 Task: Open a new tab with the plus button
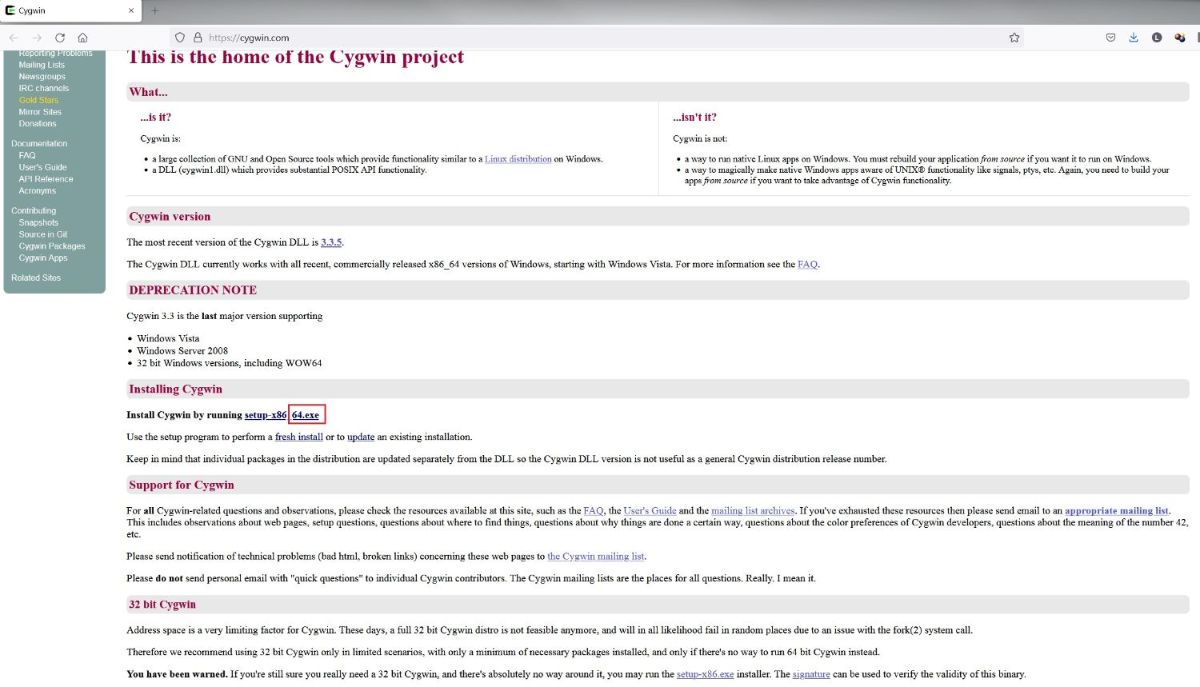click(x=154, y=10)
